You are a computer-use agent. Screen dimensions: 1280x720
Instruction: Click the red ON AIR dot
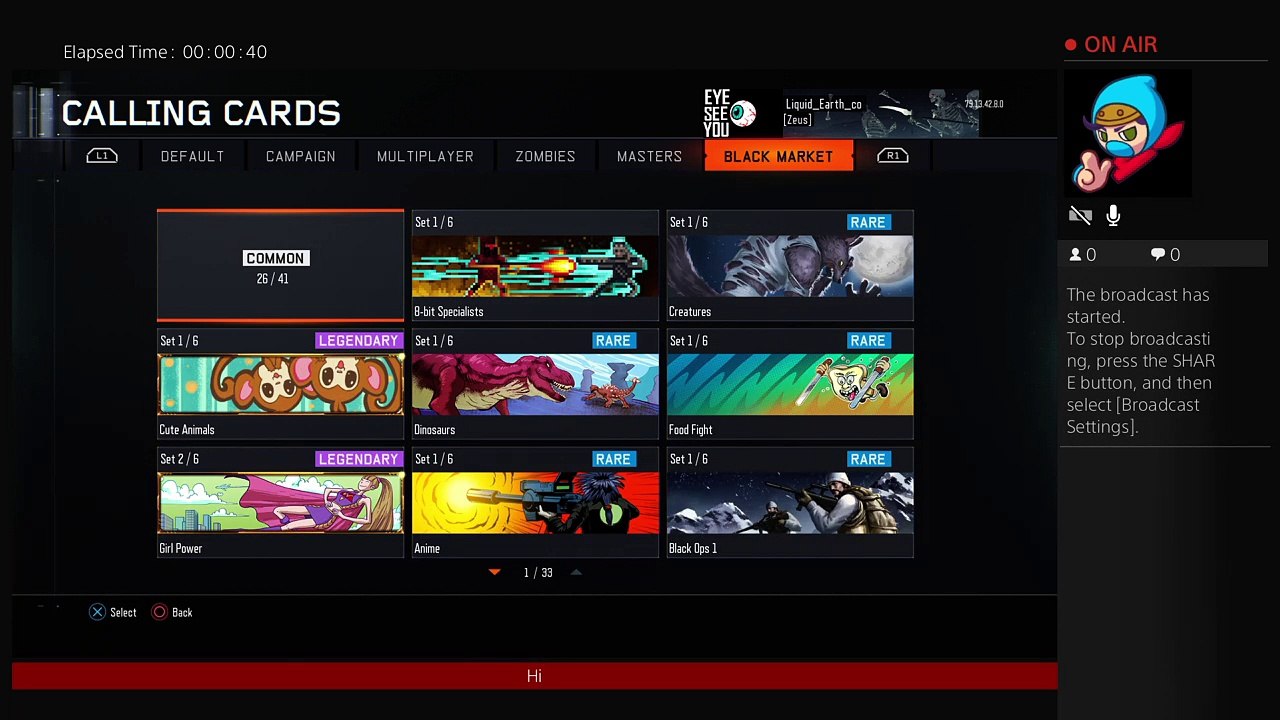point(1071,45)
